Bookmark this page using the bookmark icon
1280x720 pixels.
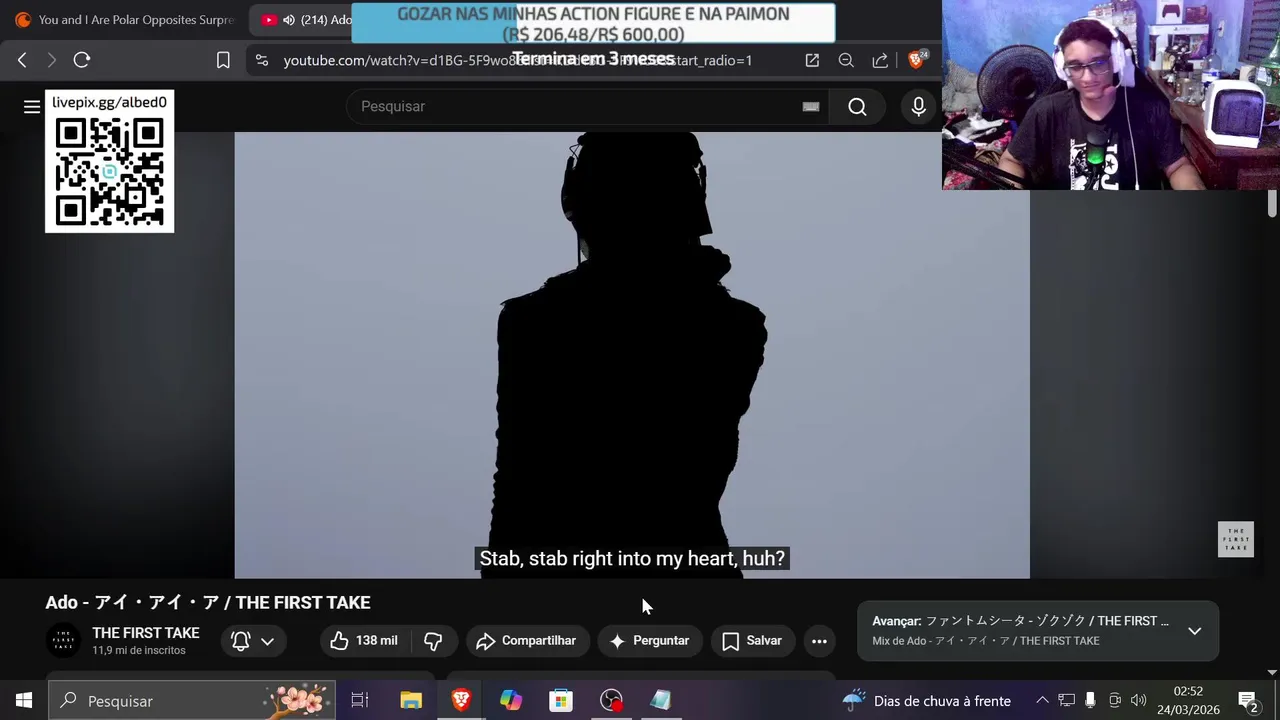coord(223,60)
